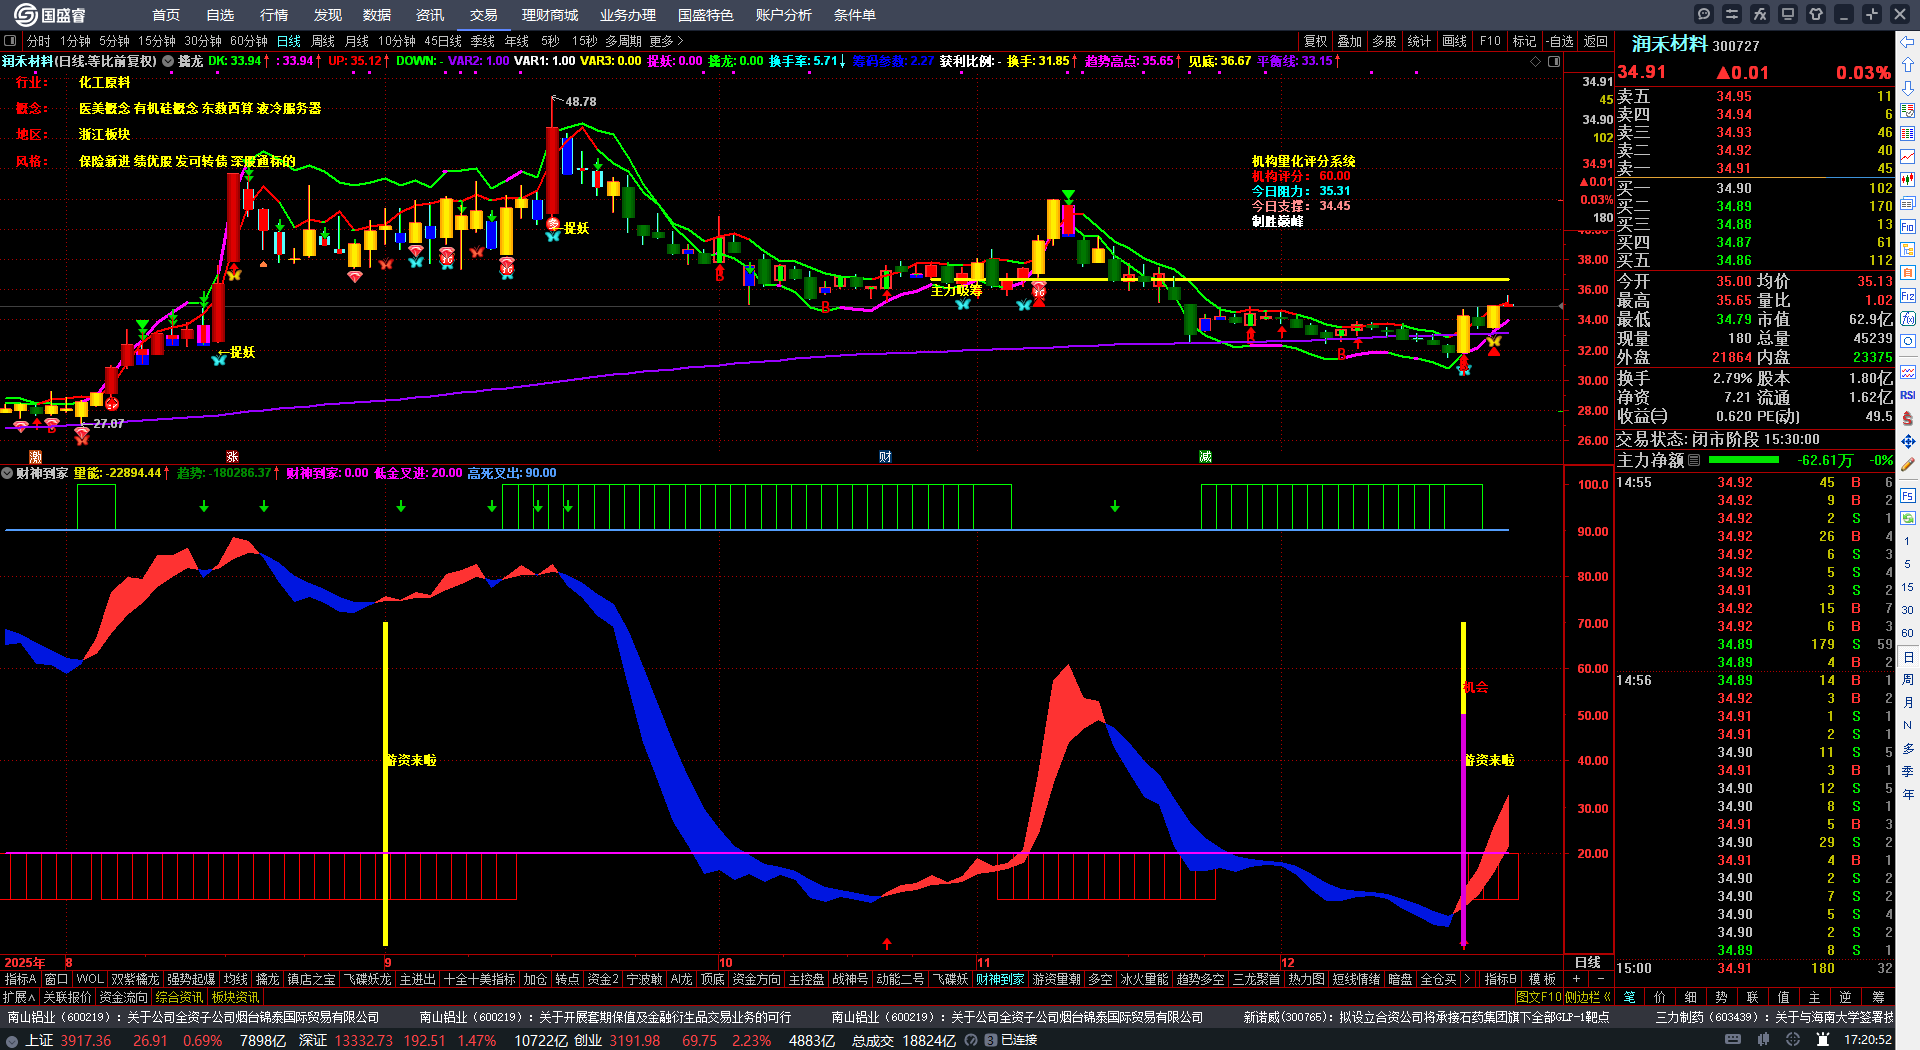
Task: Click the screen display icon in title bar
Action: [1788, 14]
